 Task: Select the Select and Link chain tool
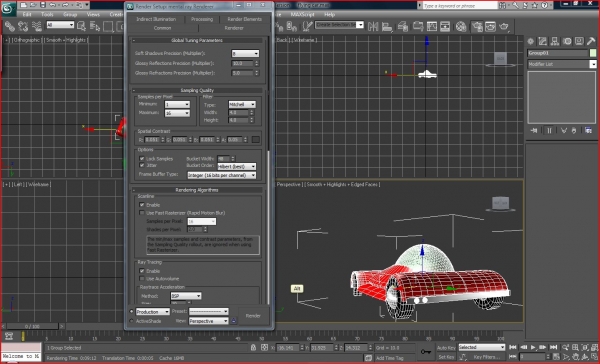point(10,26)
